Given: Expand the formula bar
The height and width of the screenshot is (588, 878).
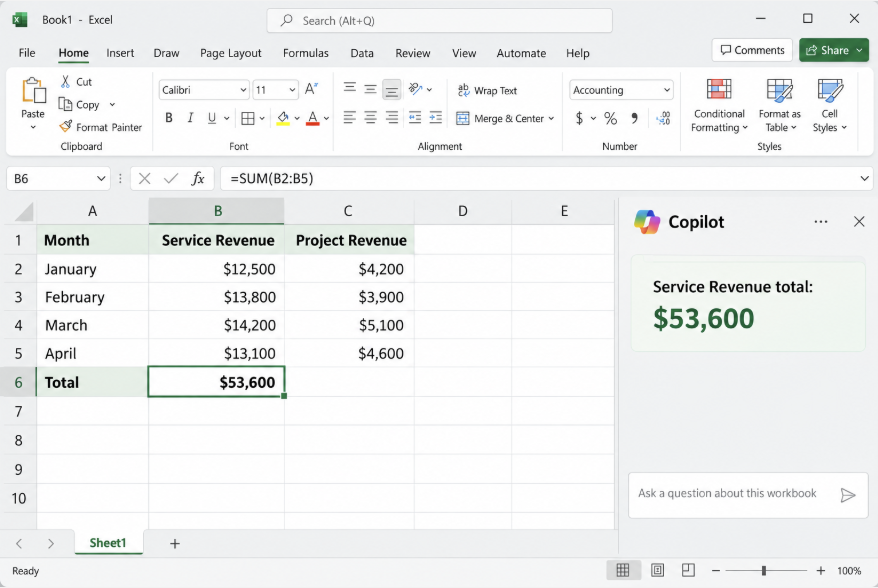Looking at the screenshot, I should click(x=865, y=179).
